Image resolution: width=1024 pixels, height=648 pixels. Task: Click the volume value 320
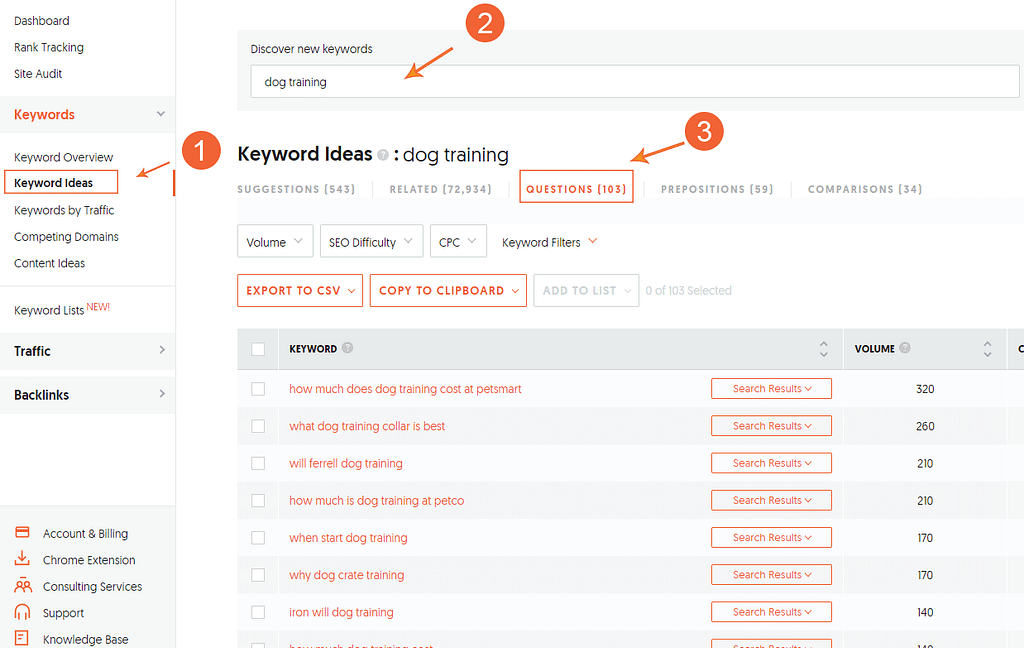[925, 389]
